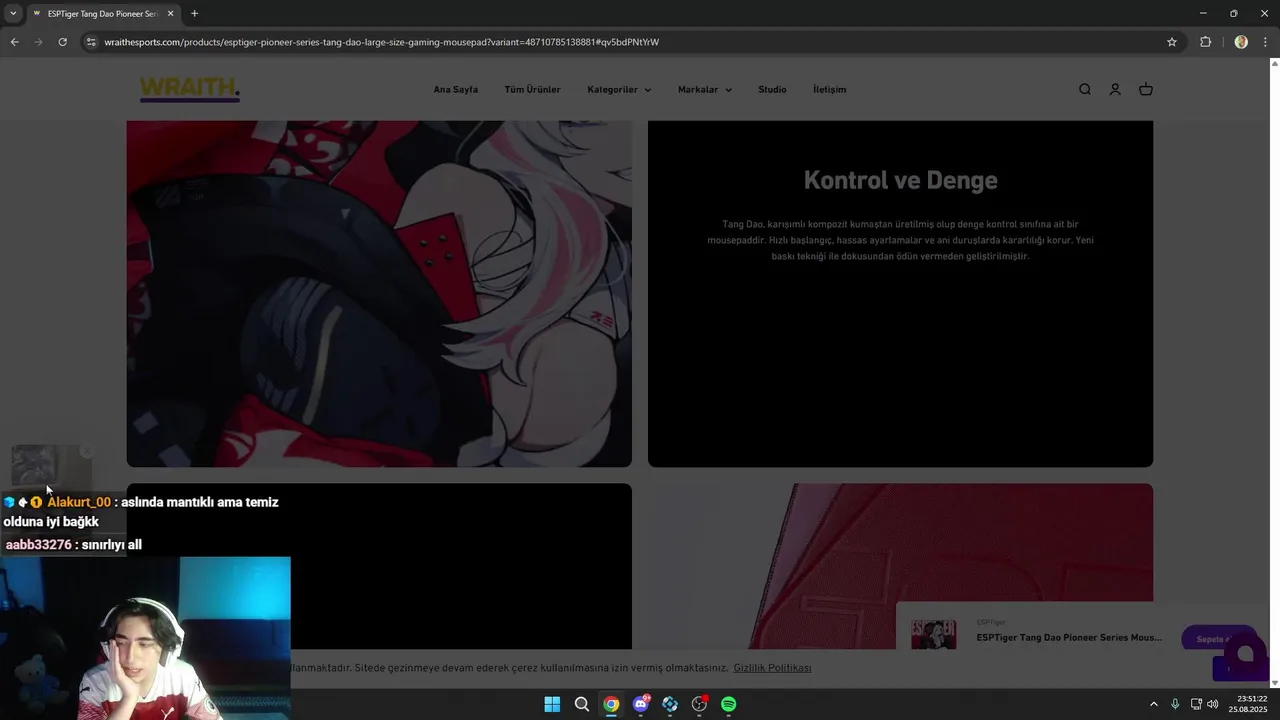This screenshot has width=1280, height=720.
Task: Open Discord from the taskbar
Action: pyautogui.click(x=641, y=704)
